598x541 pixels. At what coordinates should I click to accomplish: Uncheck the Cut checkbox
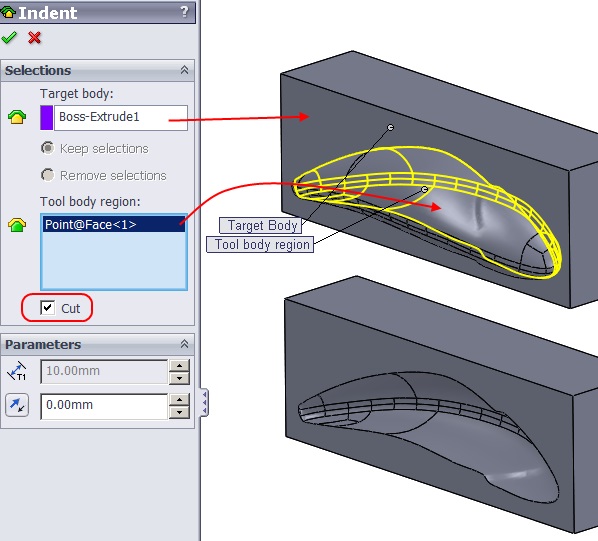click(47, 308)
